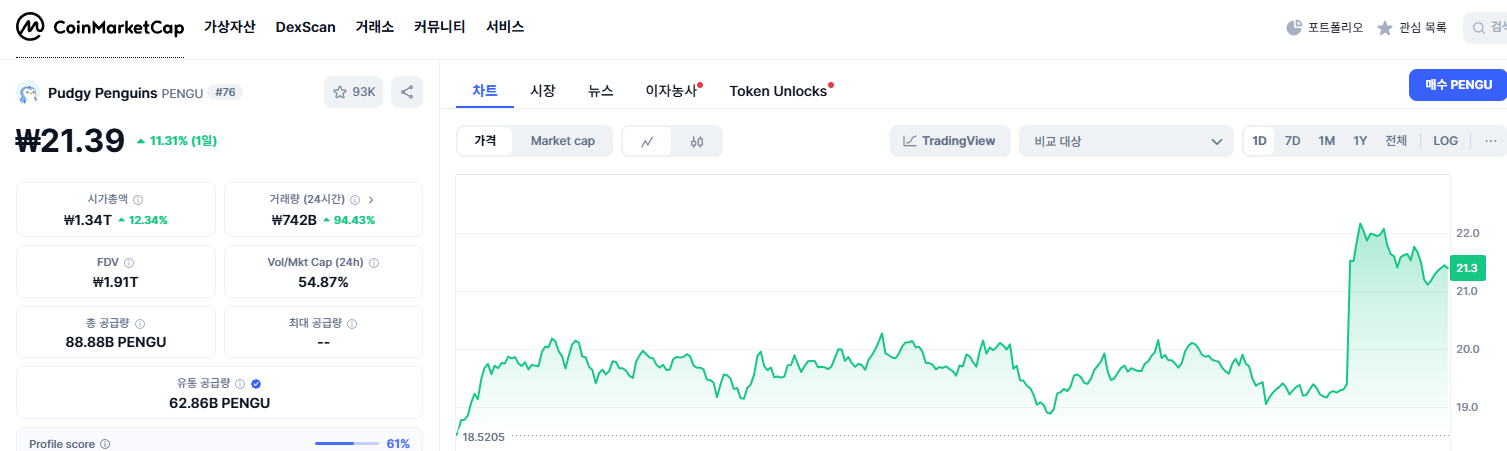This screenshot has height=451, width=1507.
Task: Select Market cap chart mode
Action: [563, 141]
